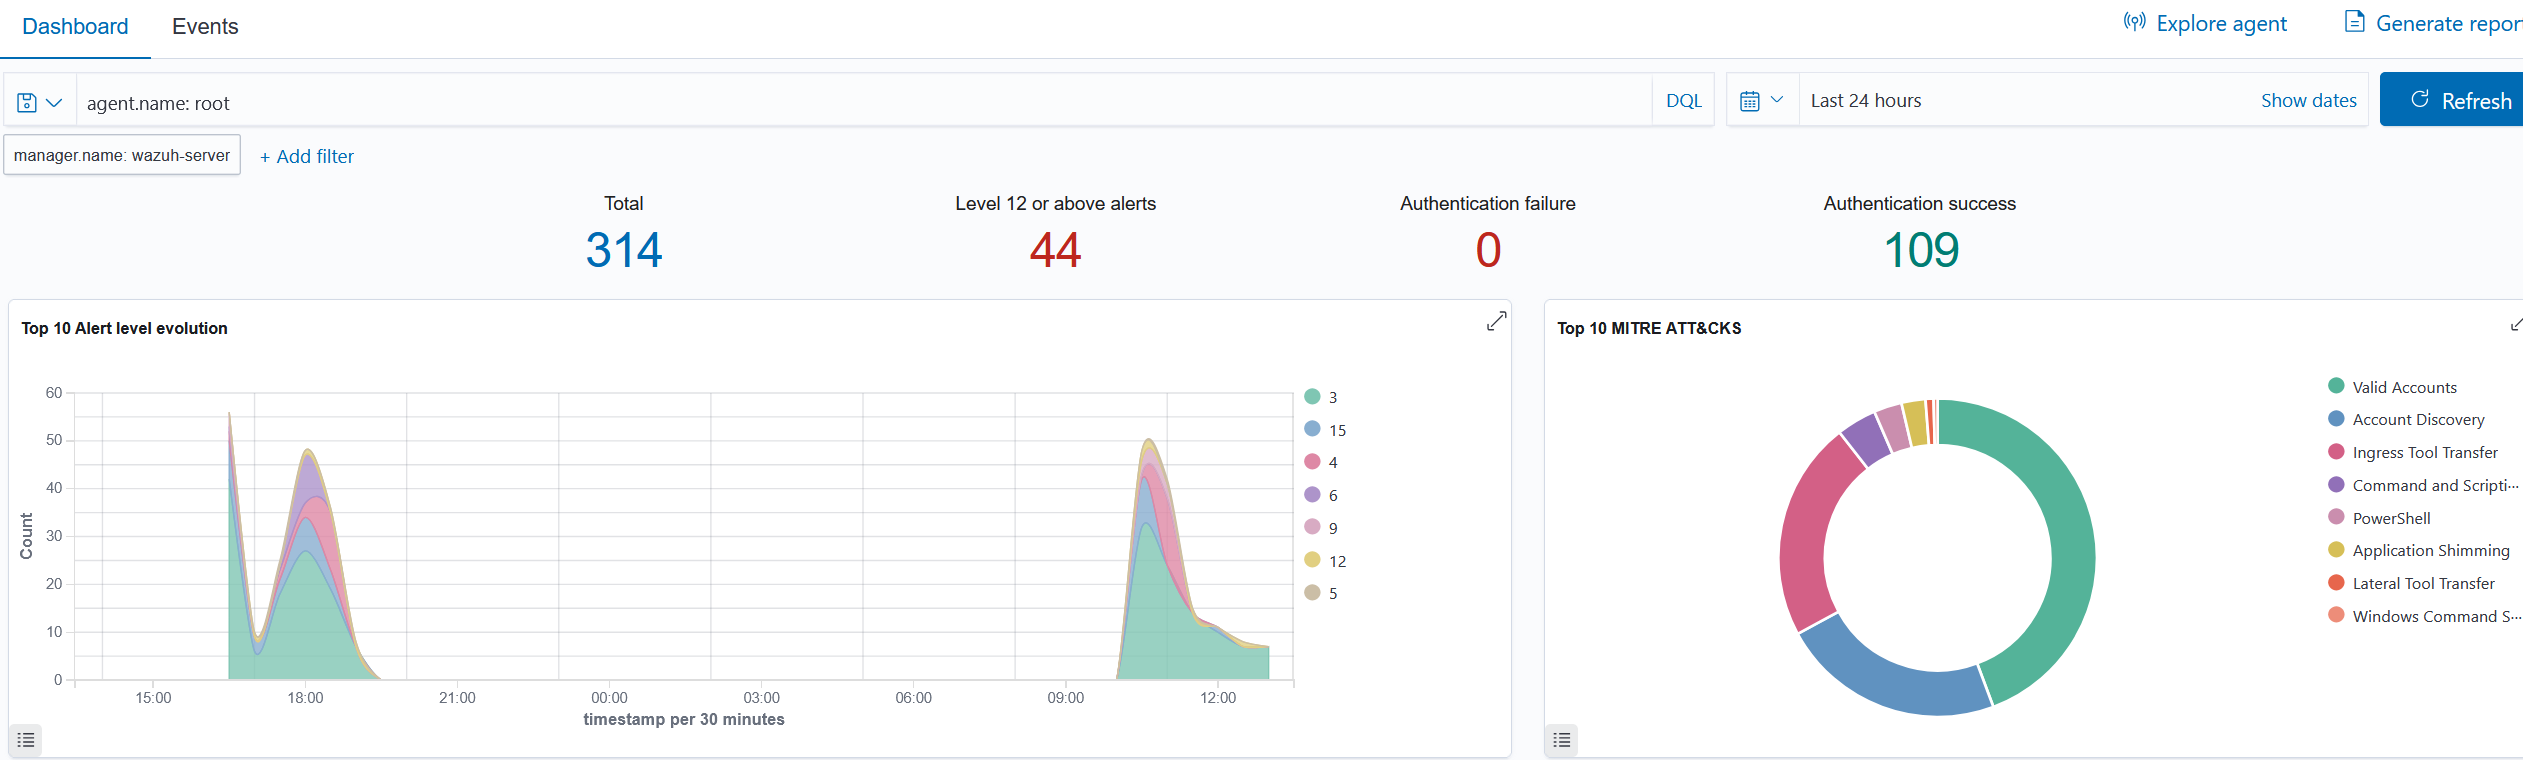Viewport: 2523px width, 760px height.
Task: Click the Add filter link
Action: (307, 157)
